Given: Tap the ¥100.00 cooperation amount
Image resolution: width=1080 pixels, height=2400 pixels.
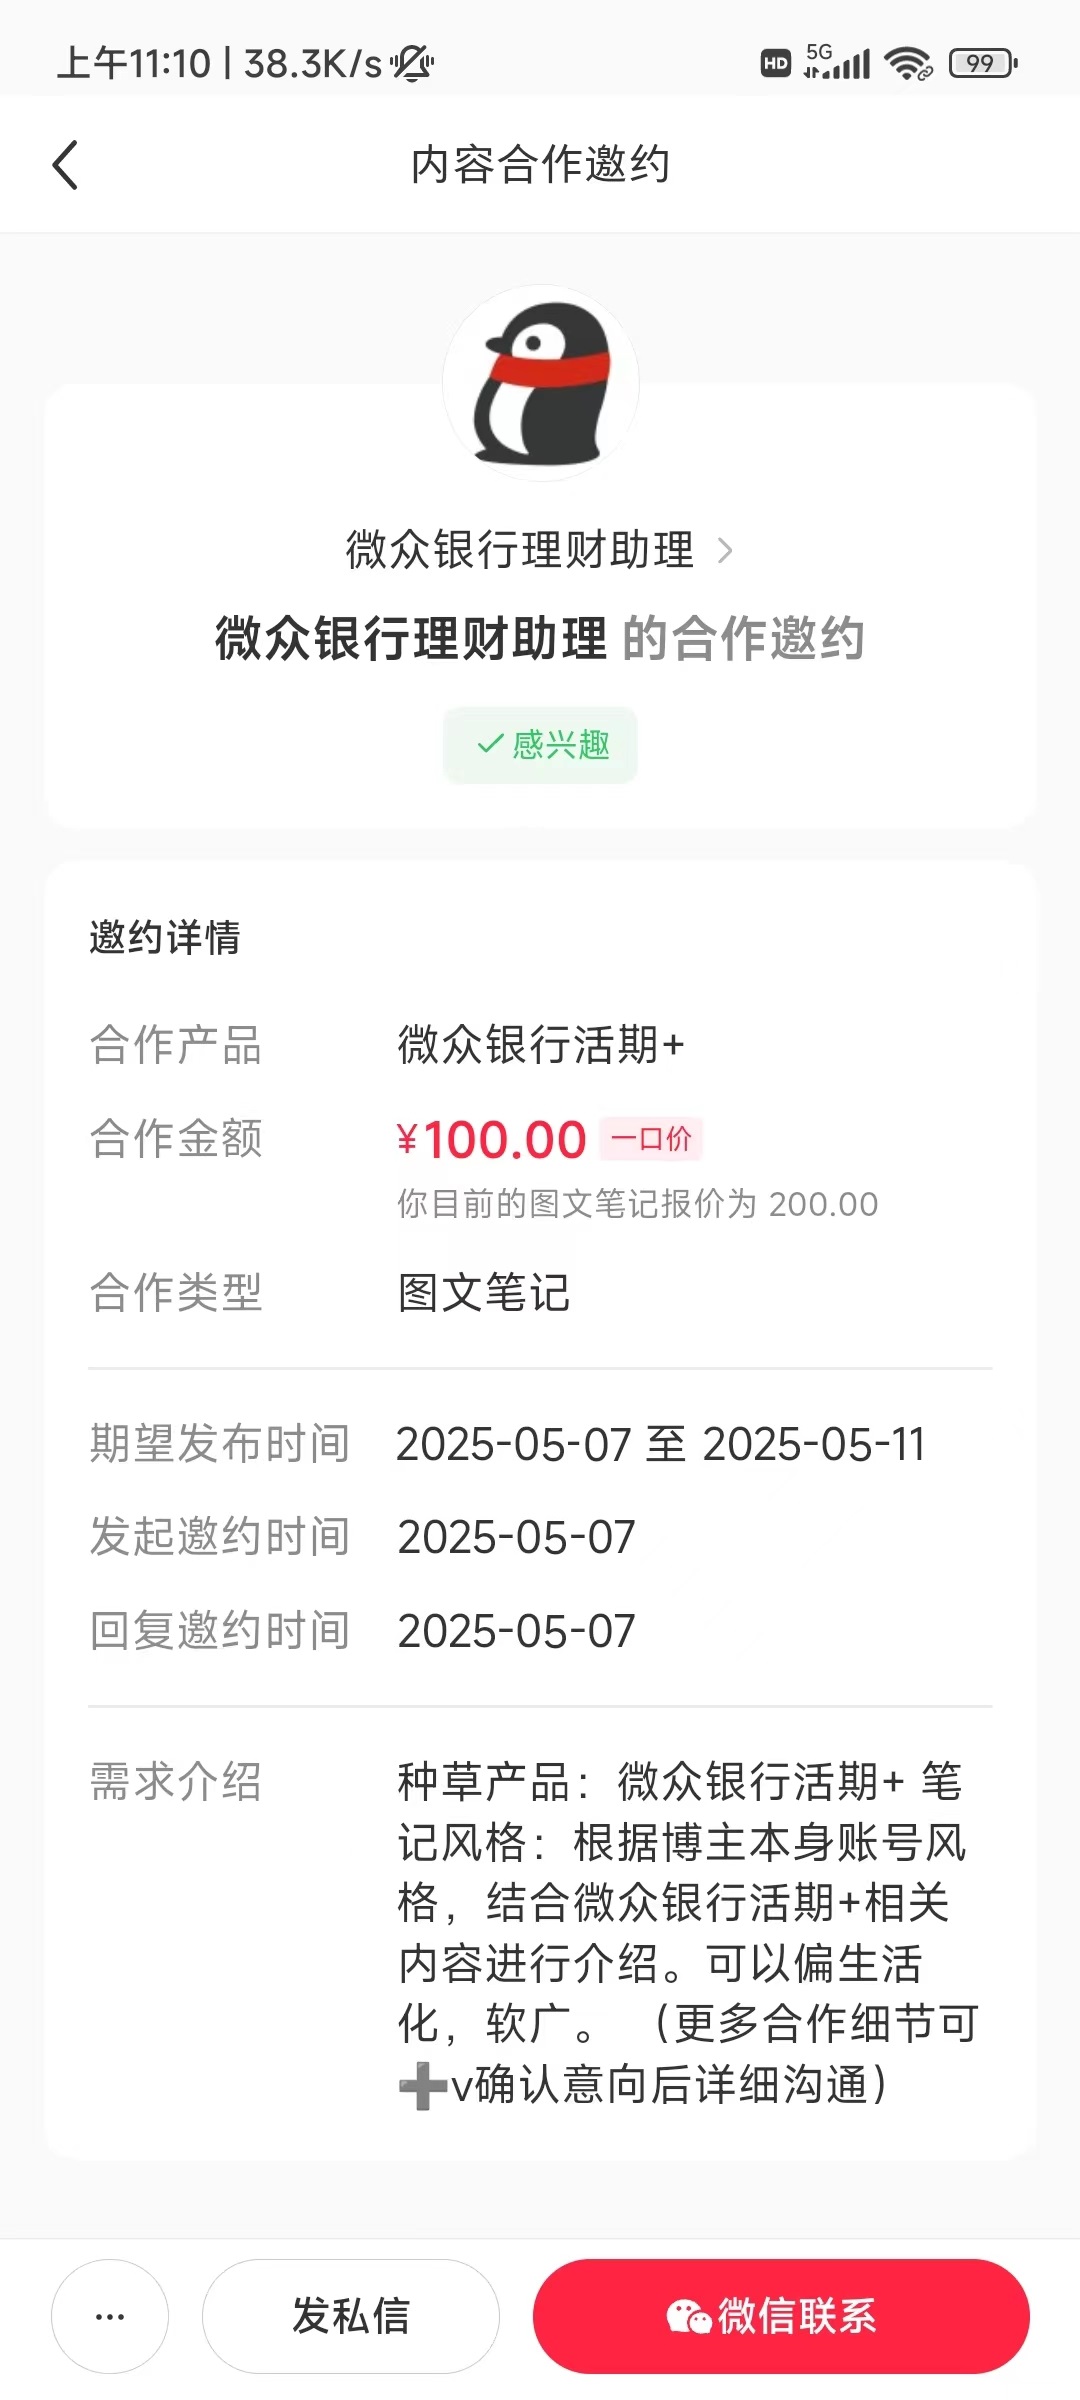Looking at the screenshot, I should click(491, 1139).
